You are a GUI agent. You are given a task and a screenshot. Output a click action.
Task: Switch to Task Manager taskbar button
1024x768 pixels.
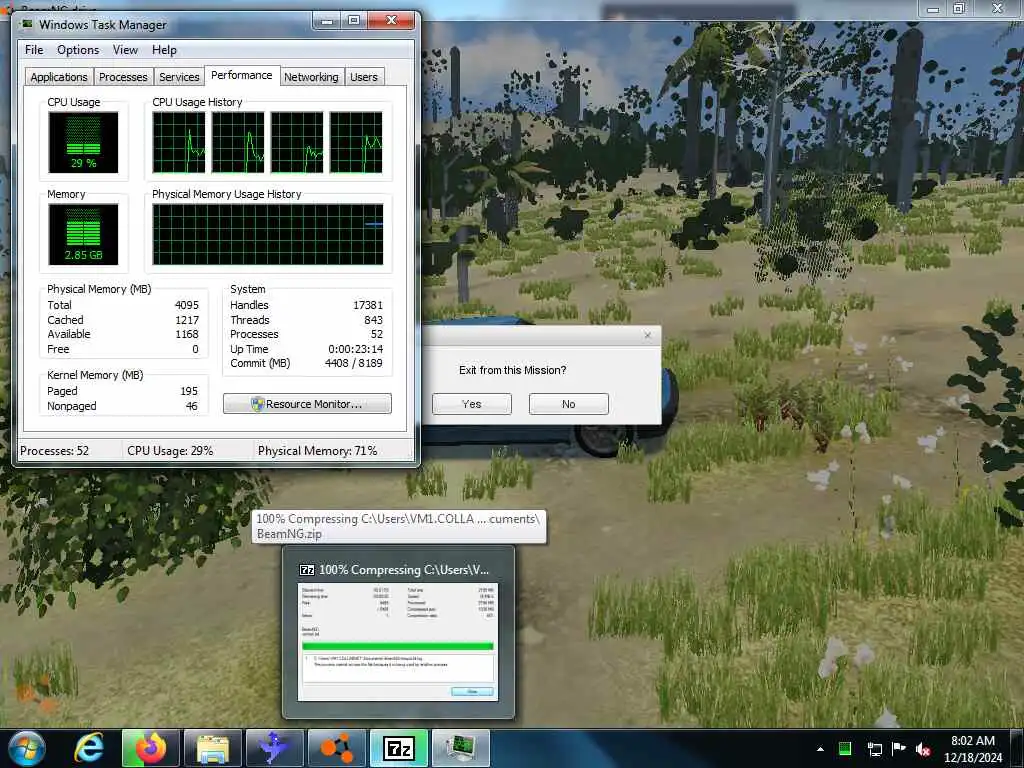point(461,748)
